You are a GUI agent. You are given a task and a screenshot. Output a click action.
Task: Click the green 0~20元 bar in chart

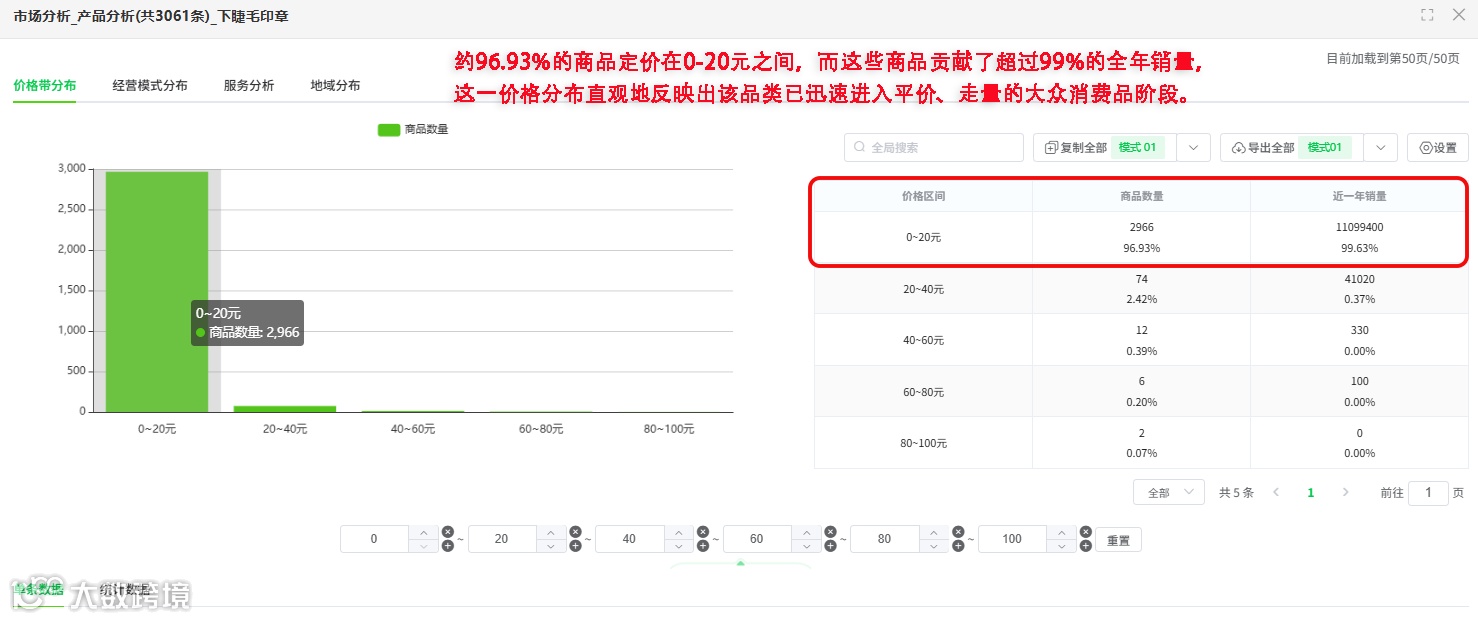click(157, 291)
